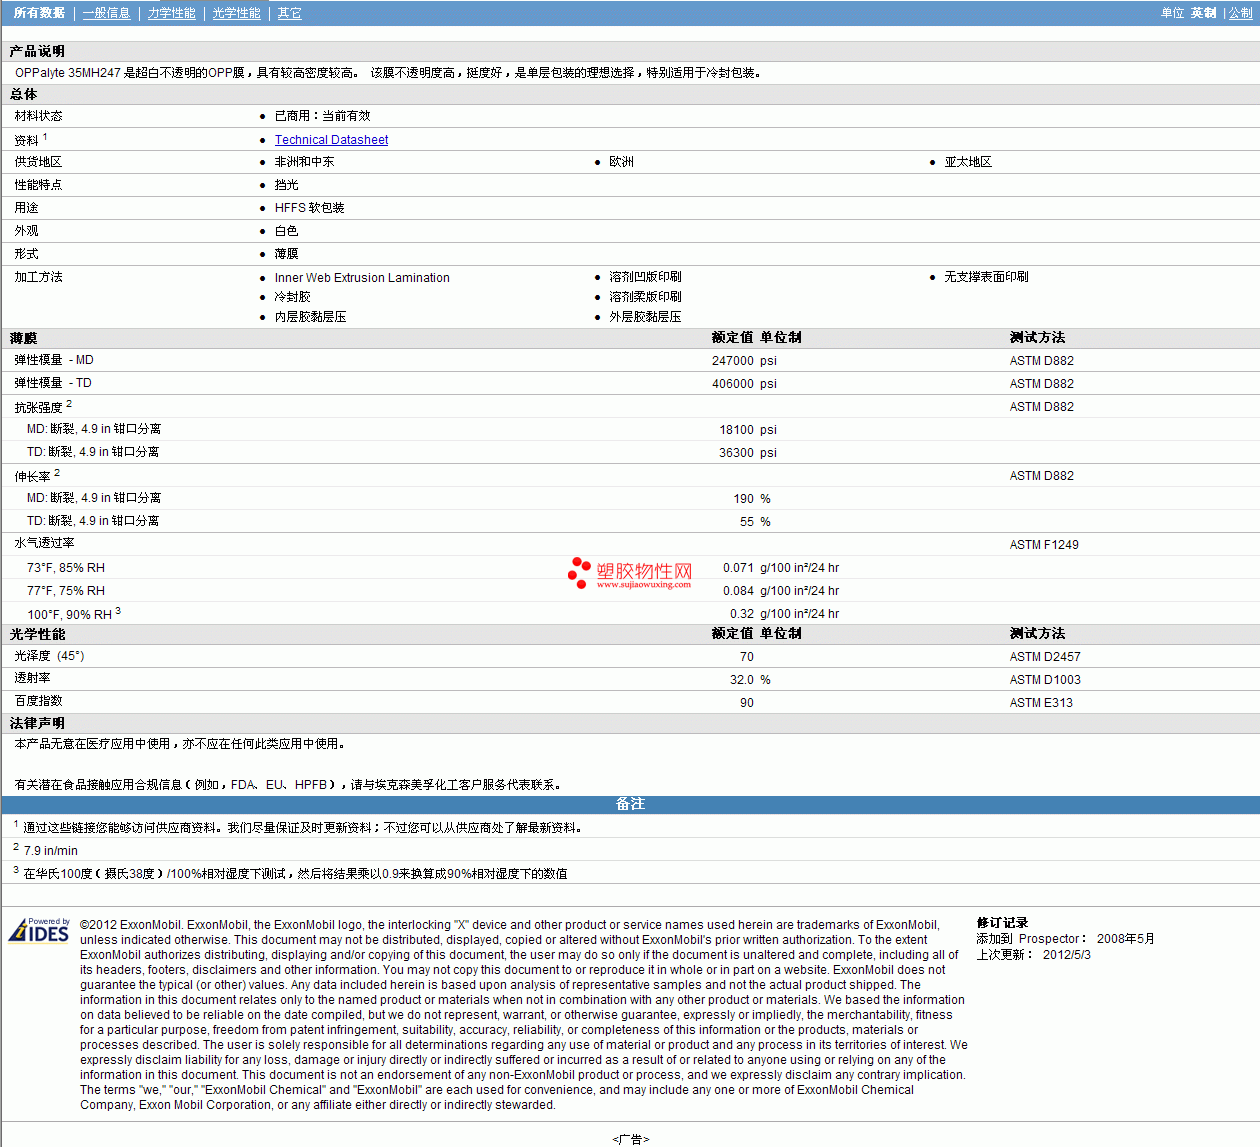The image size is (1260, 1147).
Task: Click the HFFS 软包装 usage value
Action: click(309, 208)
